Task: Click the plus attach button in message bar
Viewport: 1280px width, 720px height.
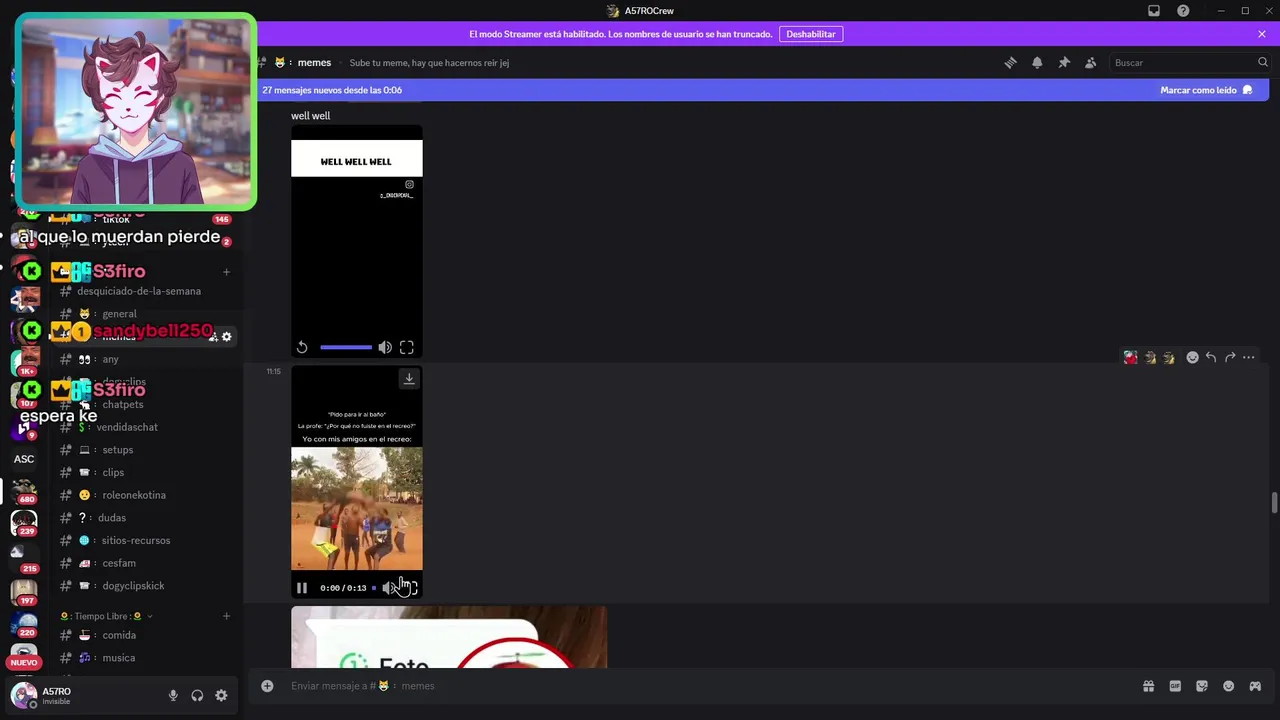Action: (x=267, y=686)
